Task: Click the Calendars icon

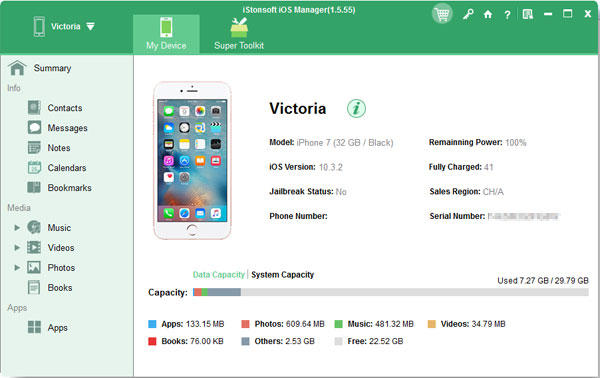Action: 34,168
